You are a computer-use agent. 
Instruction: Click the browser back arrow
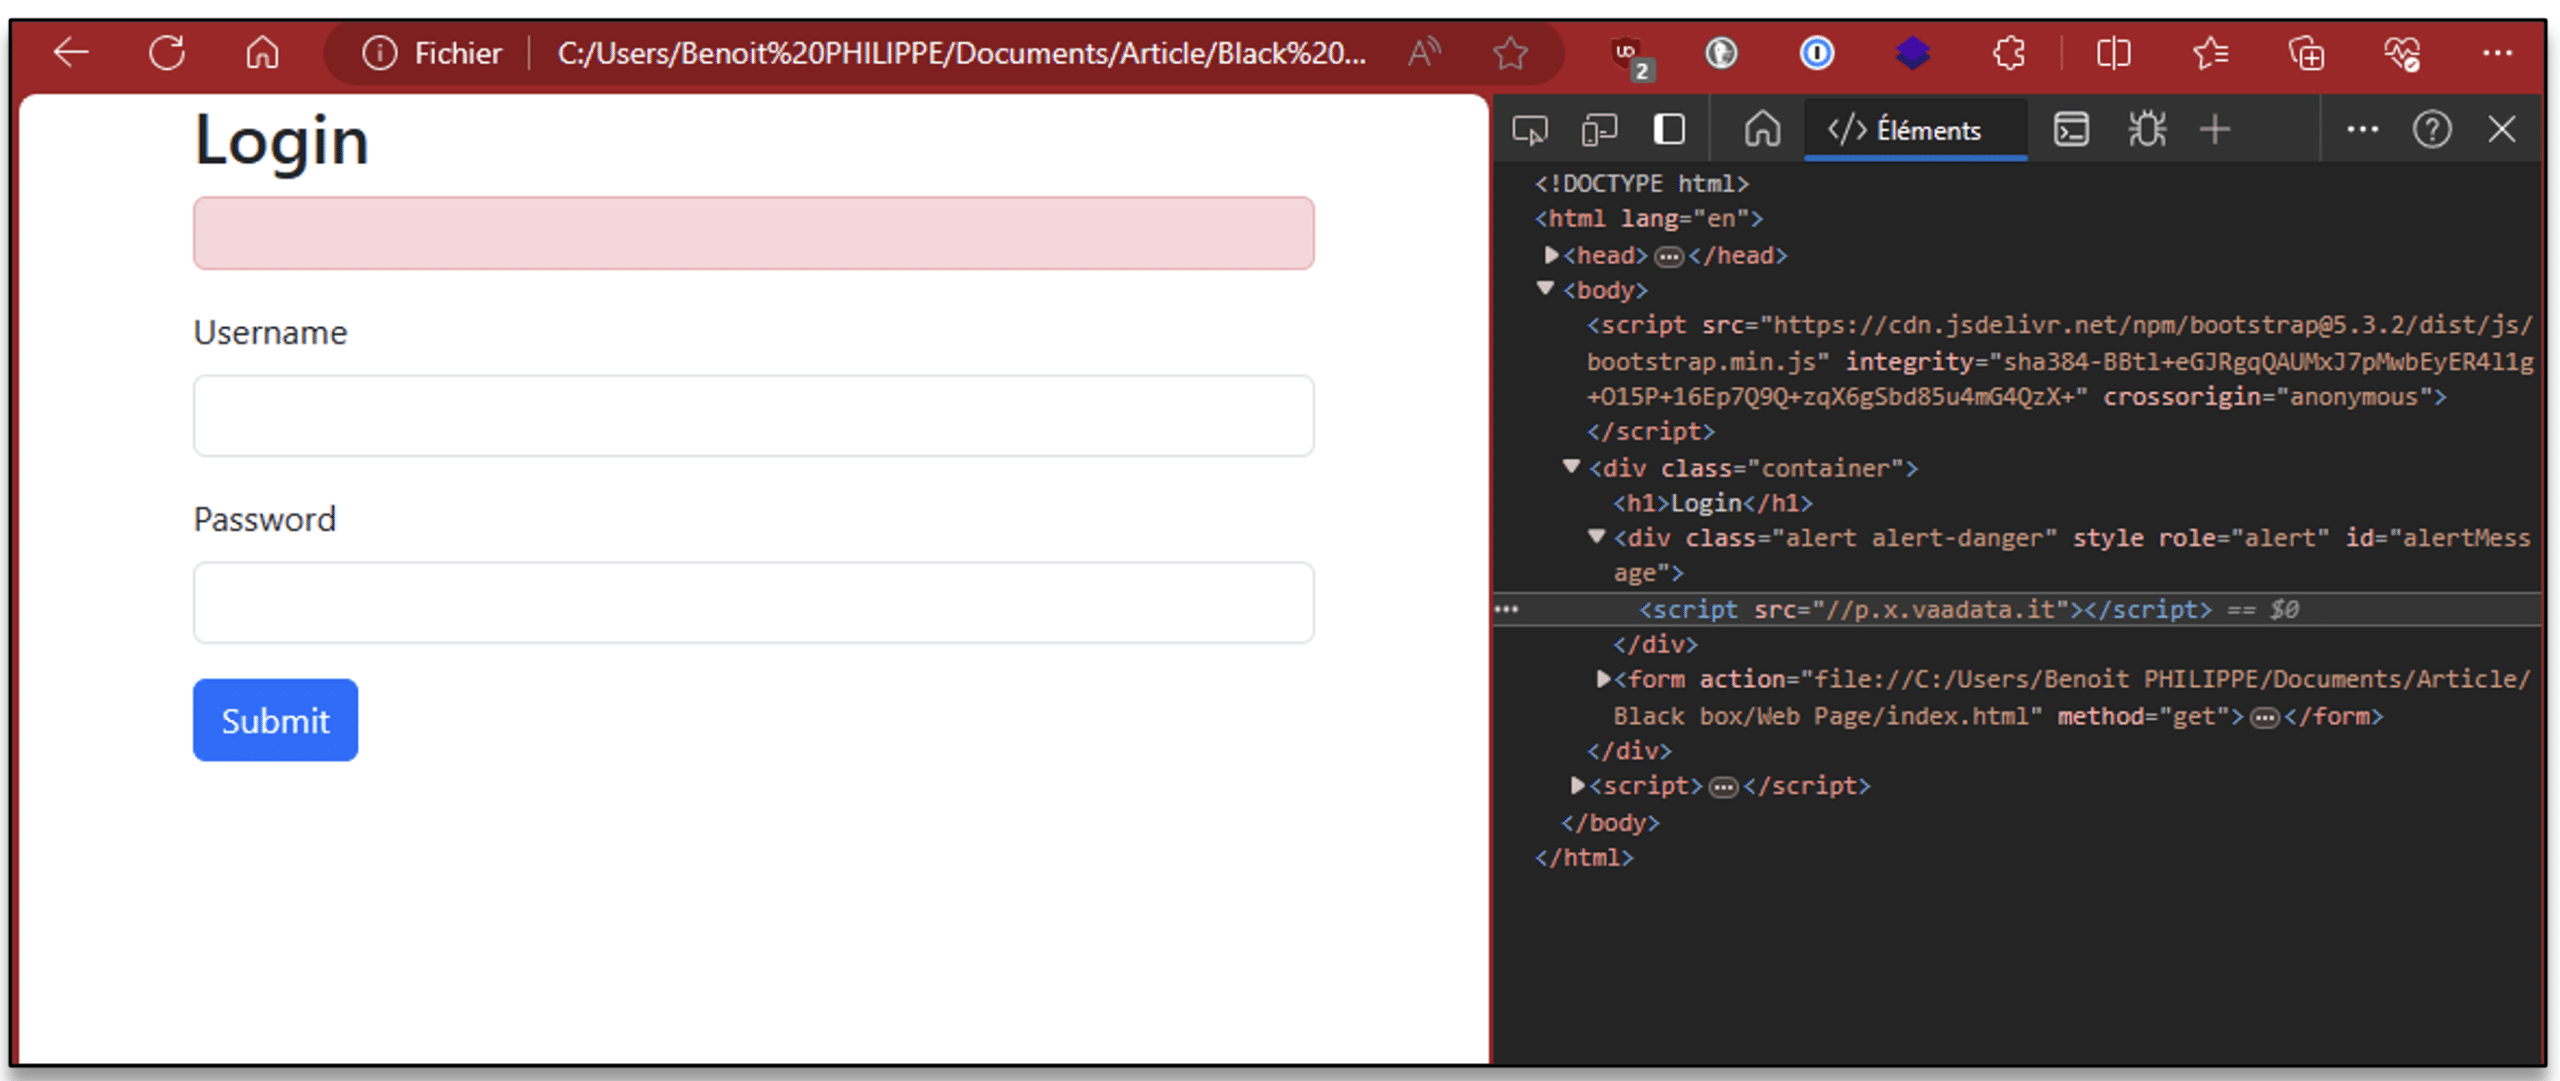pyautogui.click(x=71, y=52)
